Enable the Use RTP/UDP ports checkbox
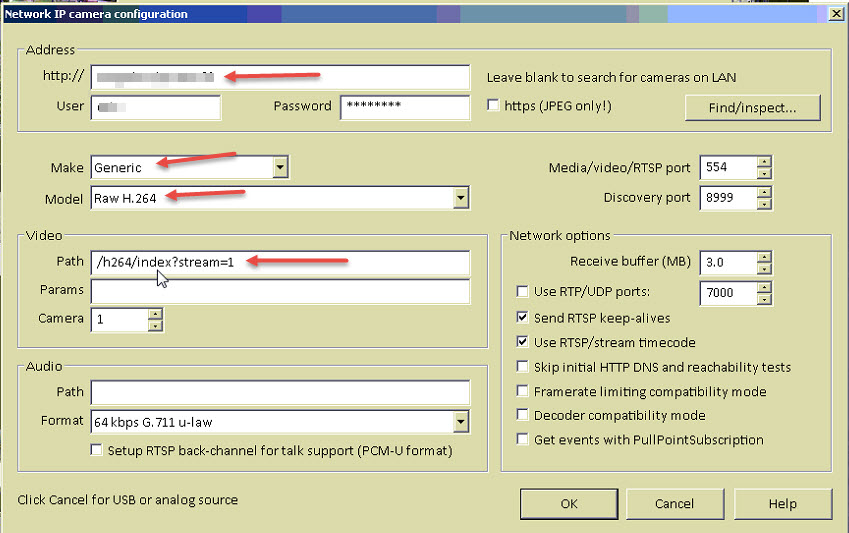This screenshot has width=849, height=533. (522, 292)
